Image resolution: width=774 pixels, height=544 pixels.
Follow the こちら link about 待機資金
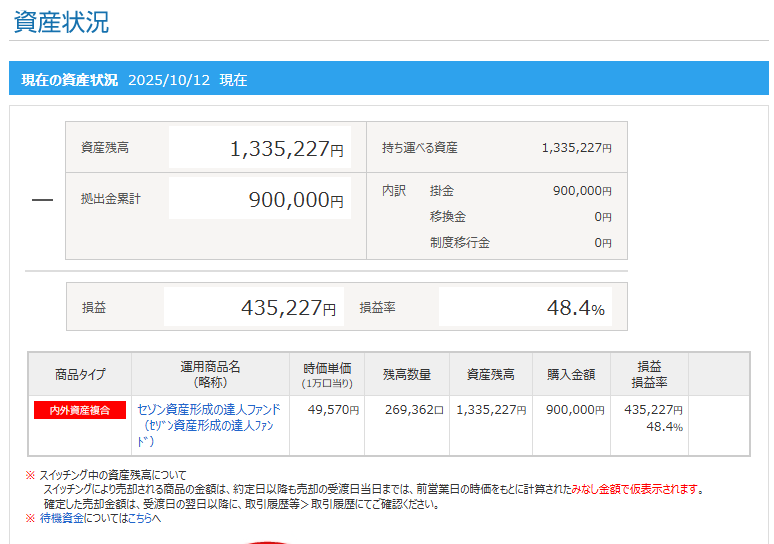tap(140, 518)
